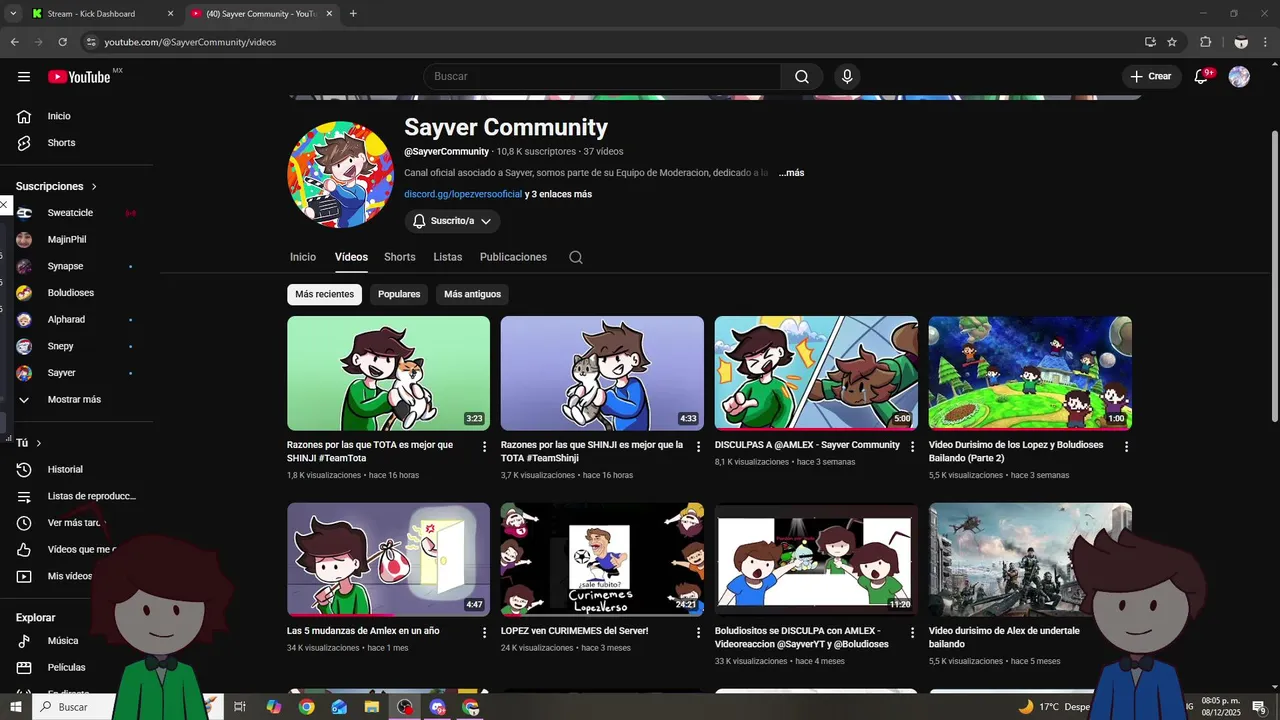Open a new browser tab
1280x720 pixels.
(x=353, y=14)
